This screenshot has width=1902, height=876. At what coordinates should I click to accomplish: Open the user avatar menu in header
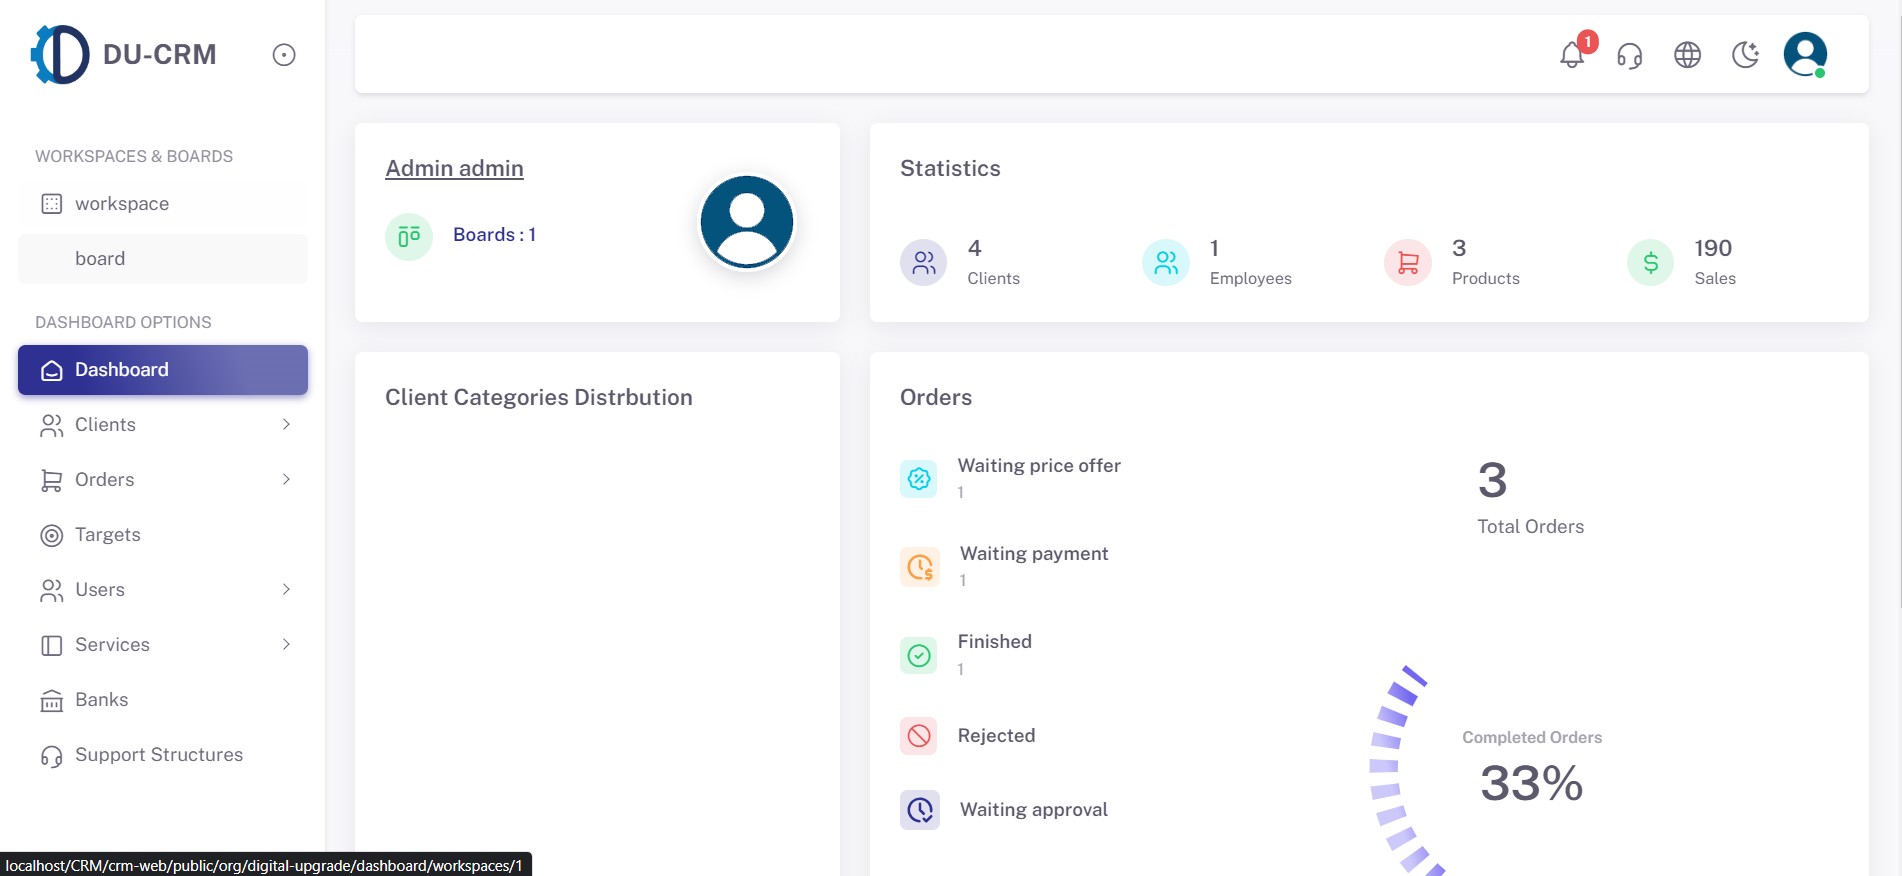1805,54
